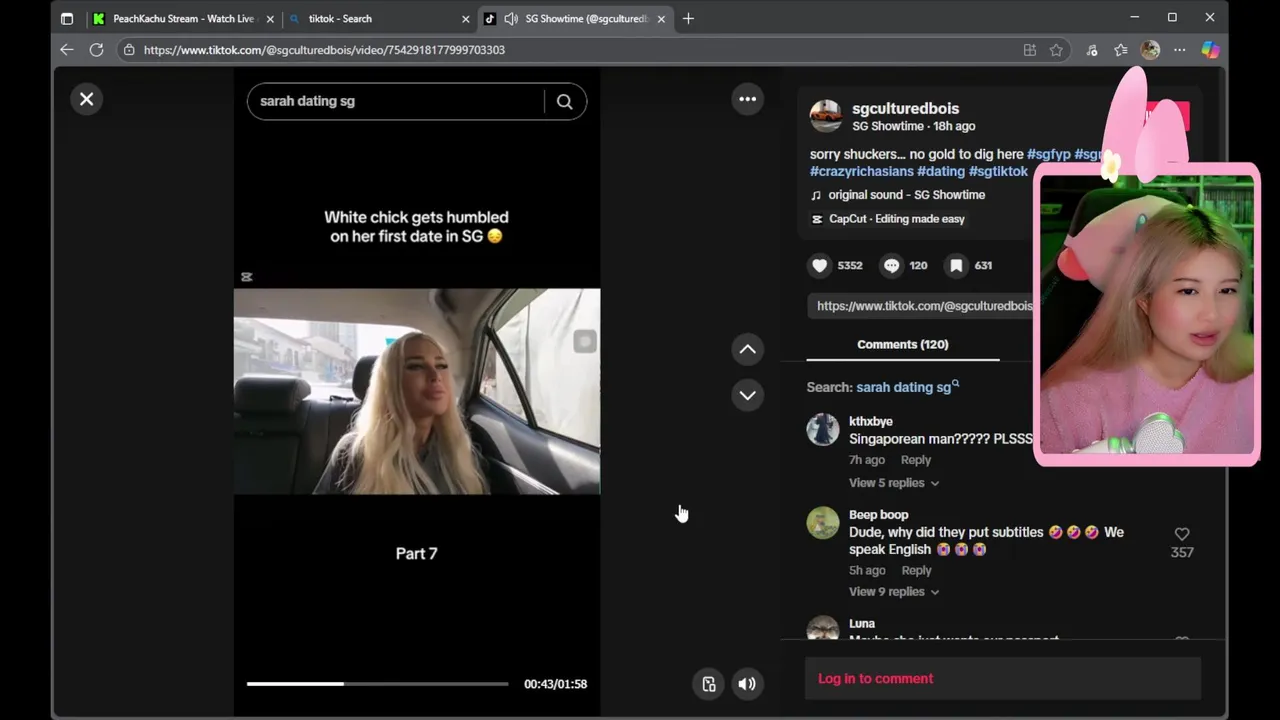Go to next video with down arrow
The image size is (1280, 720).
coord(747,395)
